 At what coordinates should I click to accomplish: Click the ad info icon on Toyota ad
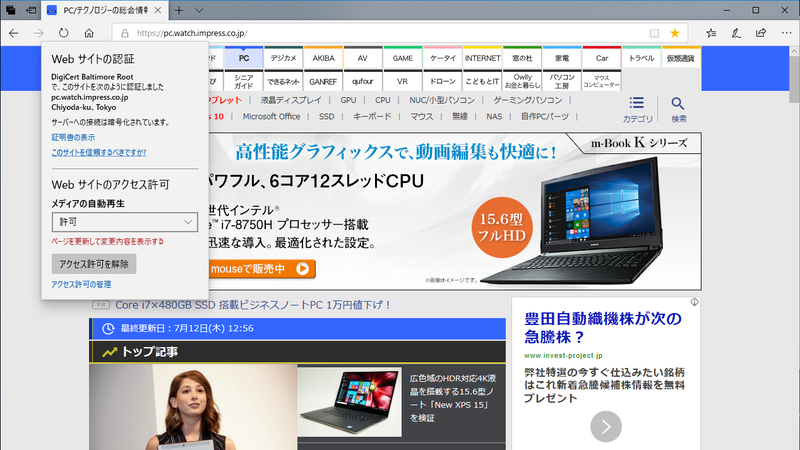coord(694,302)
